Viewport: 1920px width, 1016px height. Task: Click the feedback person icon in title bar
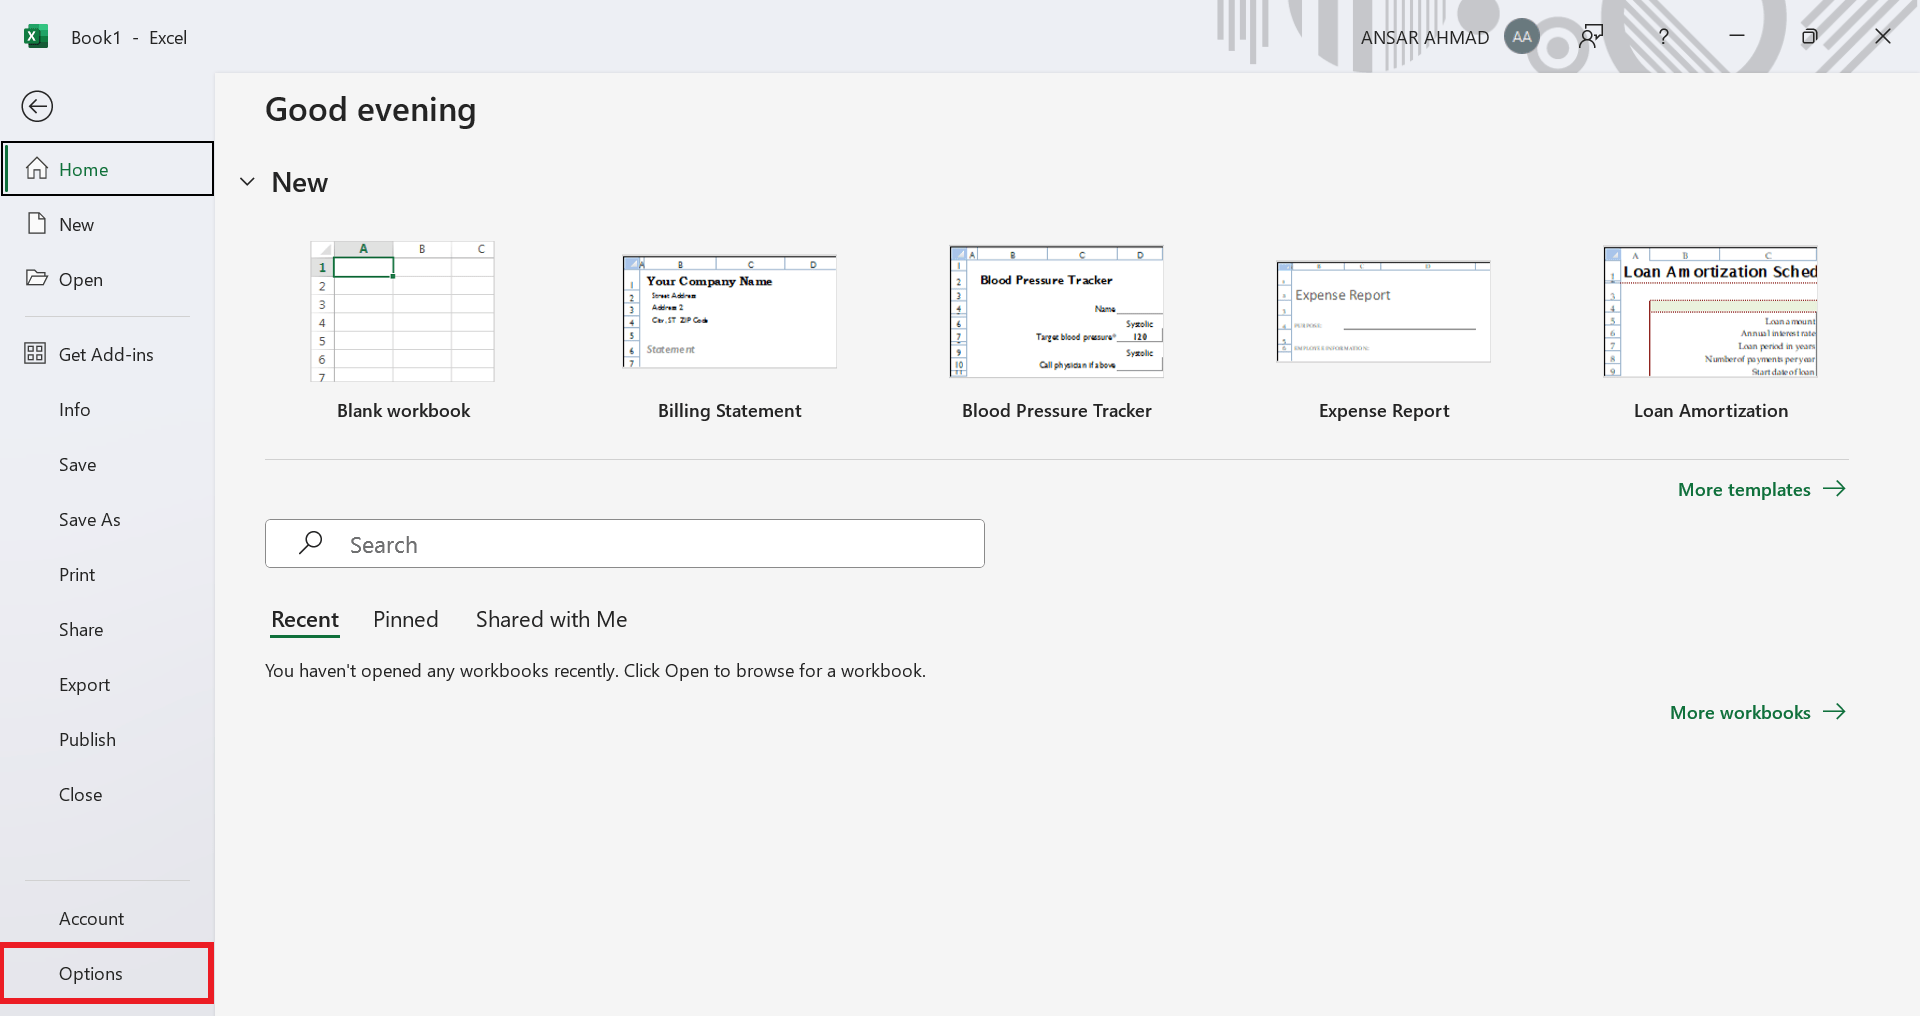tap(1590, 37)
